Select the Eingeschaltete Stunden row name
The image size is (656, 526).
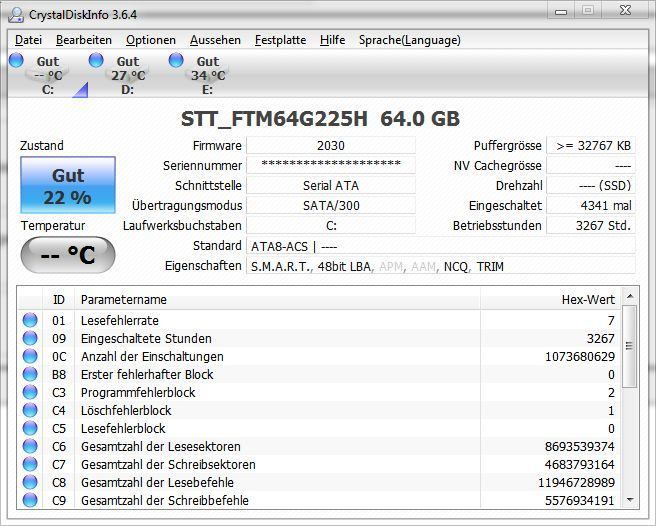146,339
